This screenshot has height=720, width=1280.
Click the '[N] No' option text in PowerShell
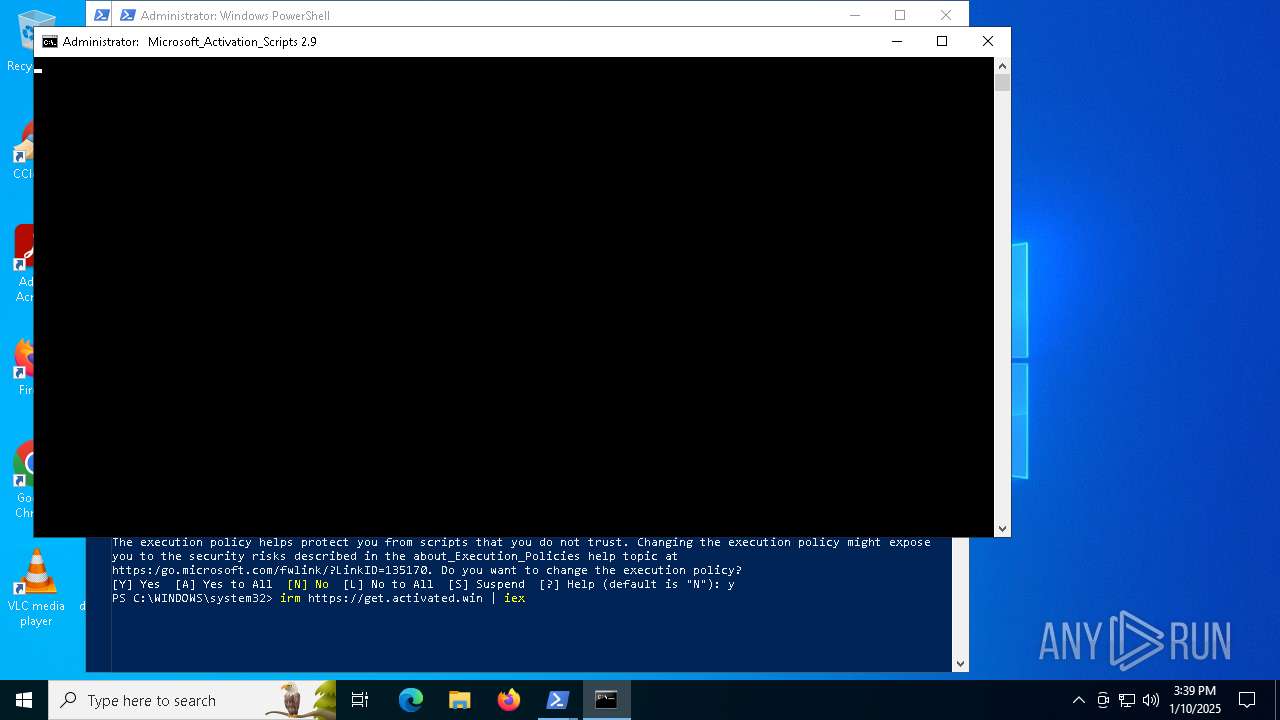coord(308,584)
